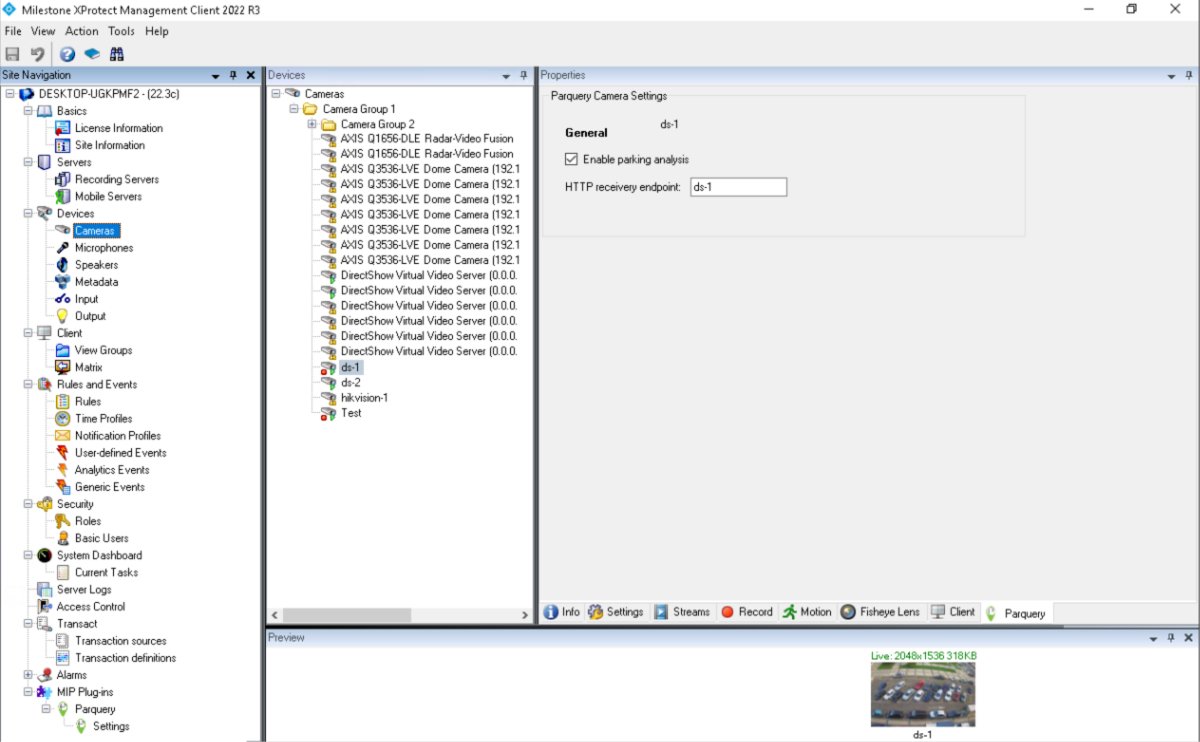This screenshot has height=742, width=1200.
Task: Open the Properties panel dropdown arrow
Action: point(1171,76)
